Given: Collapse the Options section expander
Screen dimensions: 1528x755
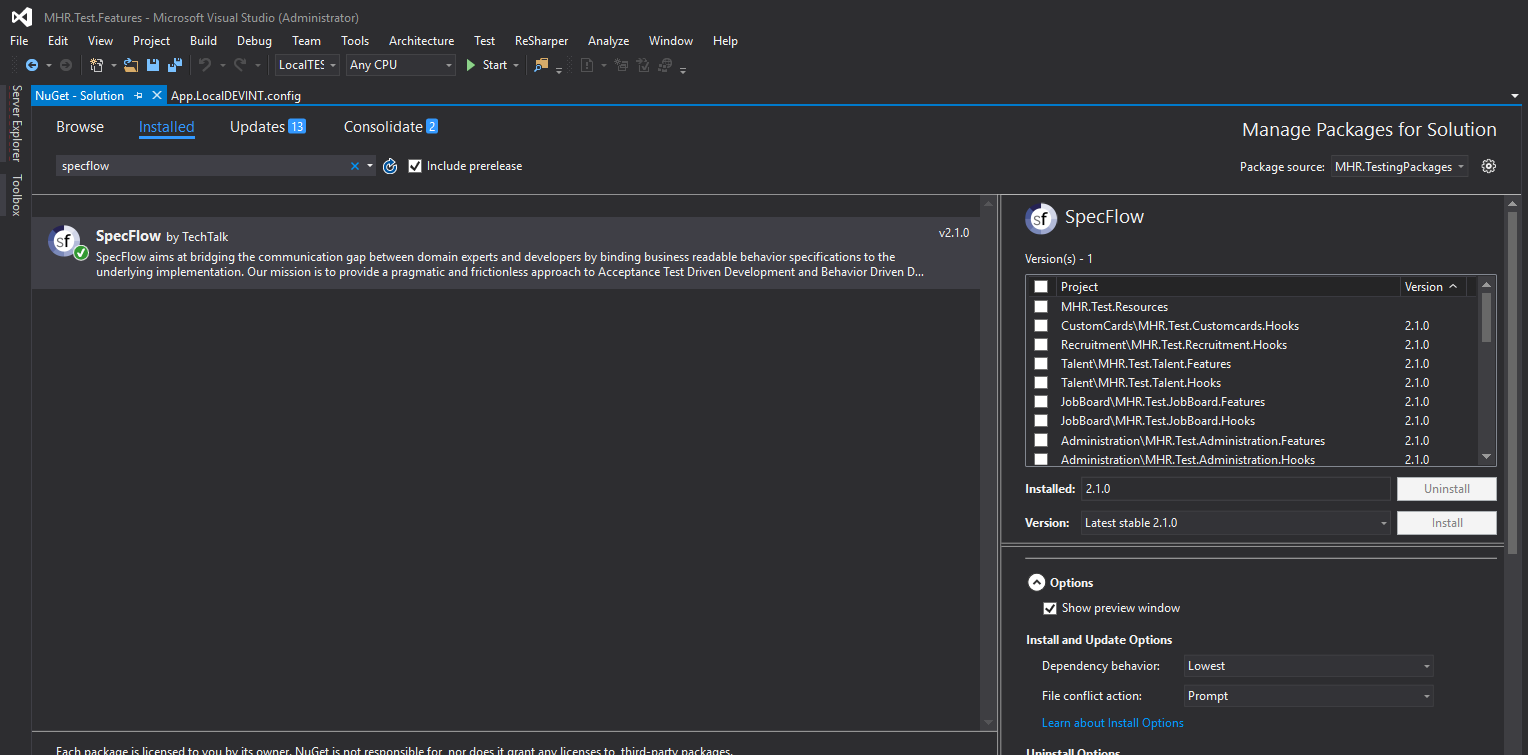Looking at the screenshot, I should click(1036, 583).
